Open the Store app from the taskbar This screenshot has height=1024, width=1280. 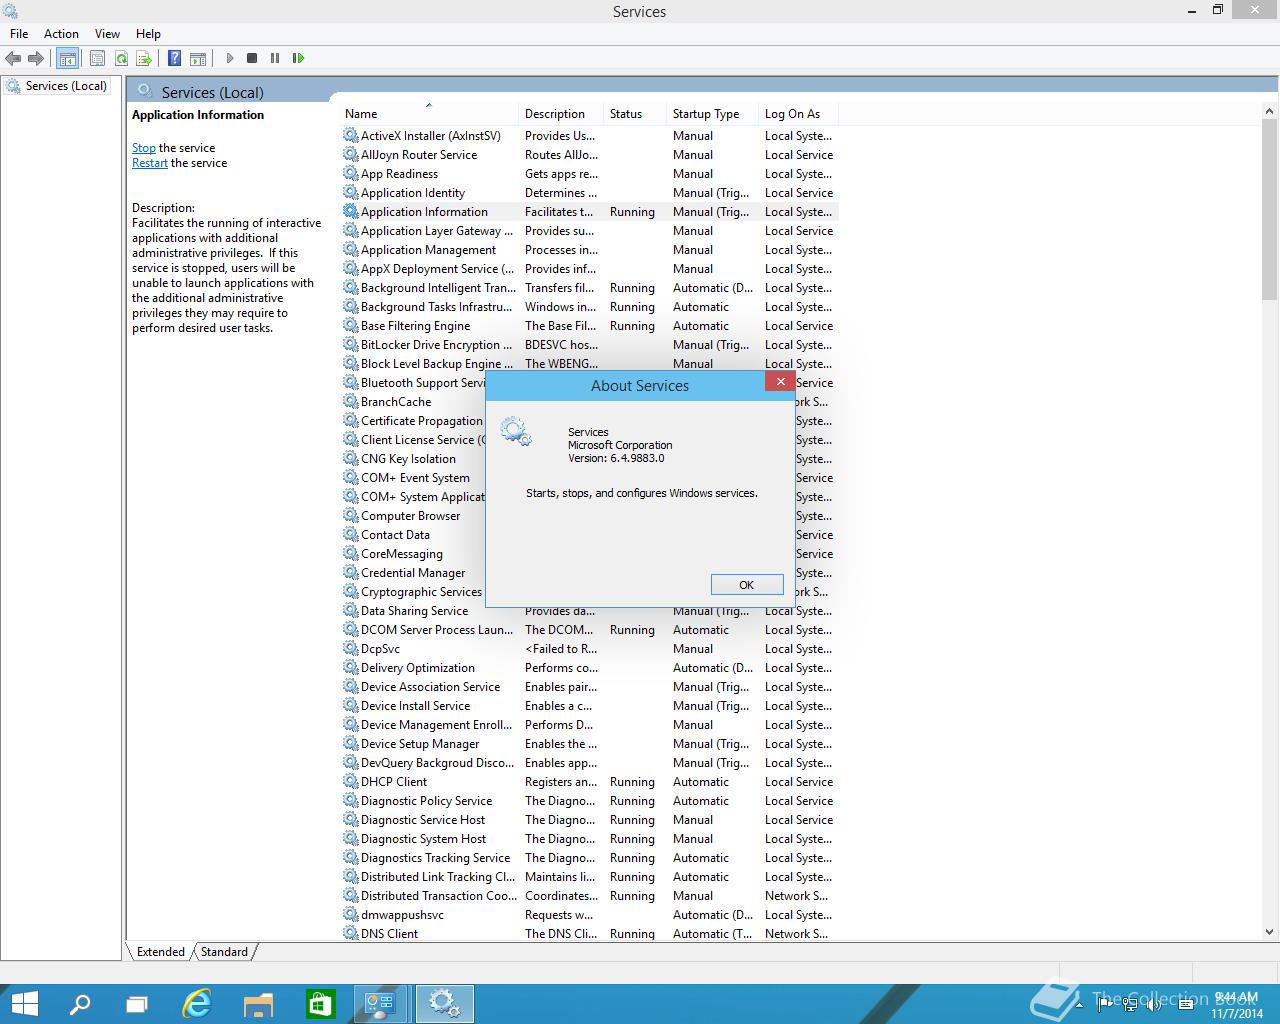(320, 1004)
